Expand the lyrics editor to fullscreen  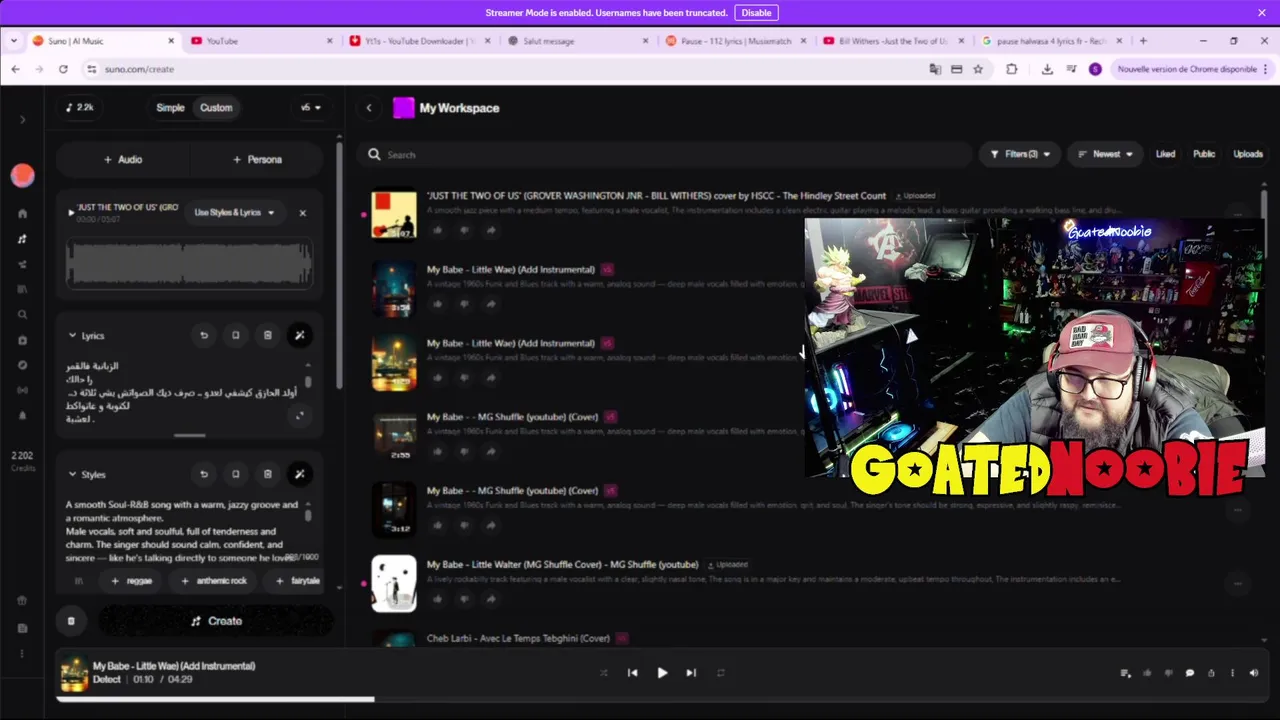[299, 416]
